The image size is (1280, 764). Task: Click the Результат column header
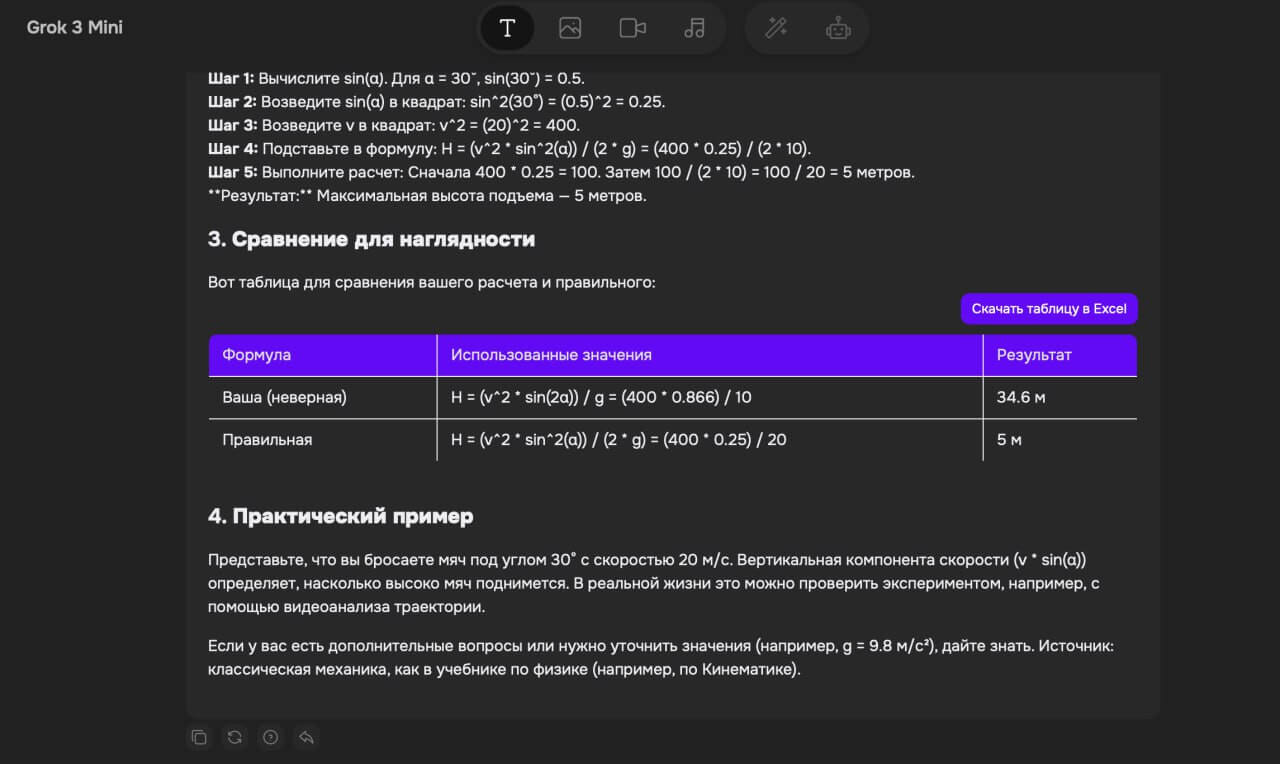pyautogui.click(x=1034, y=355)
